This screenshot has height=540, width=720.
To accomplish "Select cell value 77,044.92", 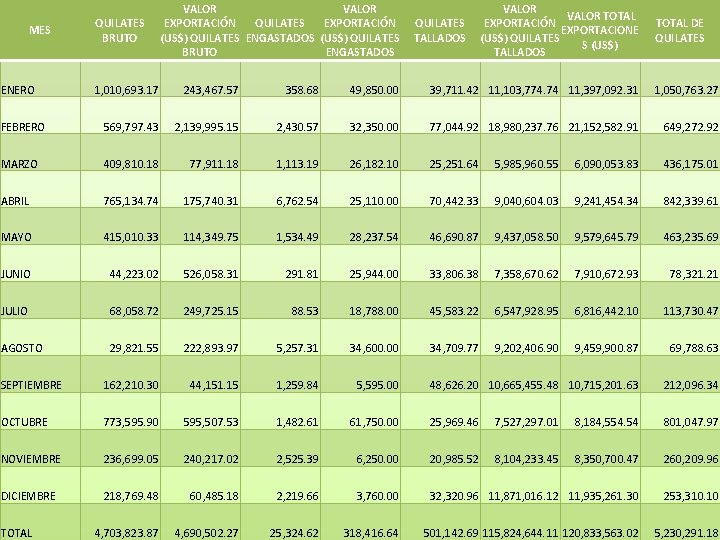I will click(454, 127).
